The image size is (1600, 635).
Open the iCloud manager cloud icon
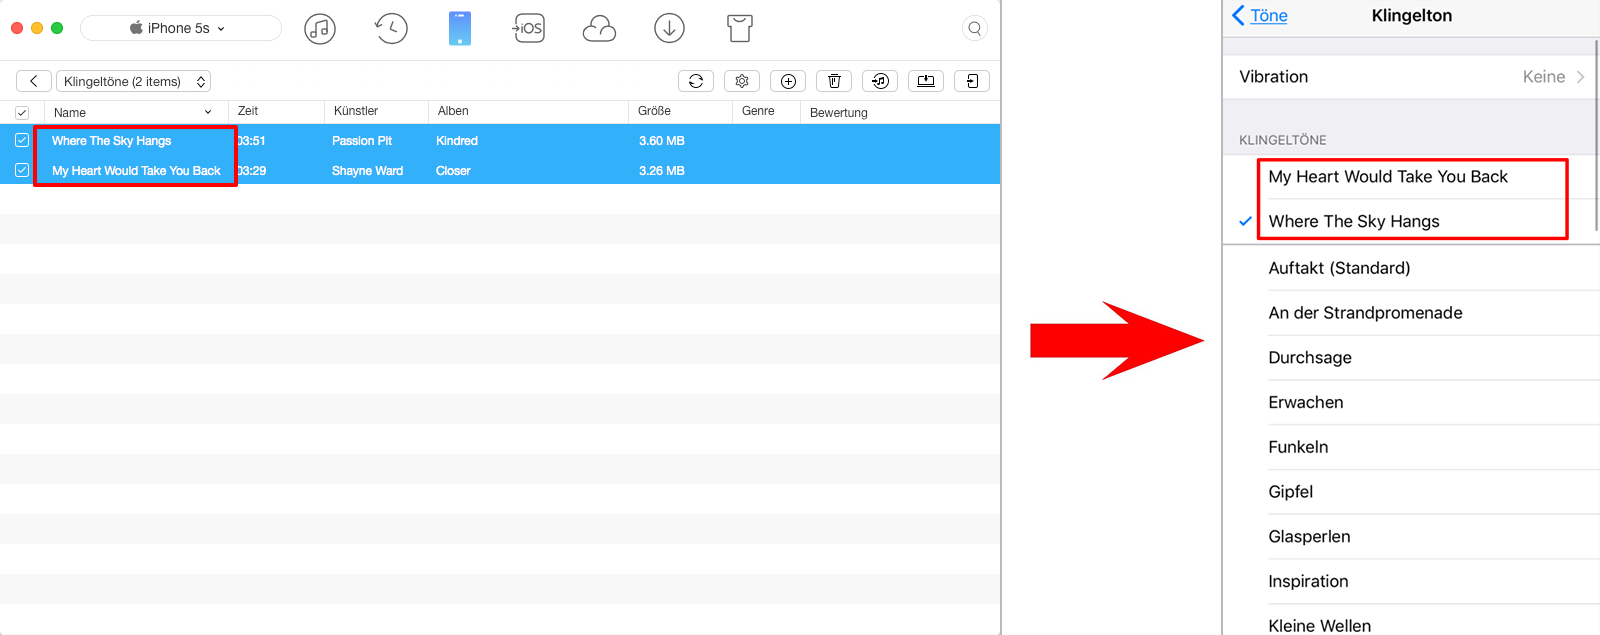[x=599, y=29]
